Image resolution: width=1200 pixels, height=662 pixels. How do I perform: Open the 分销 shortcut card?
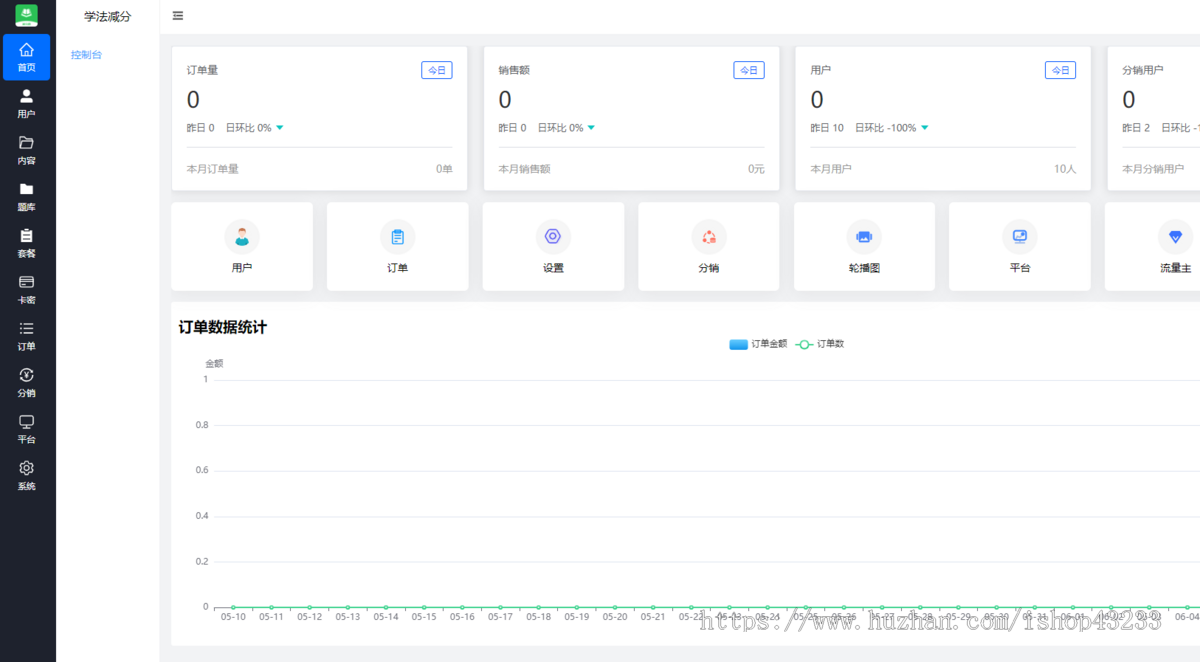click(x=709, y=247)
